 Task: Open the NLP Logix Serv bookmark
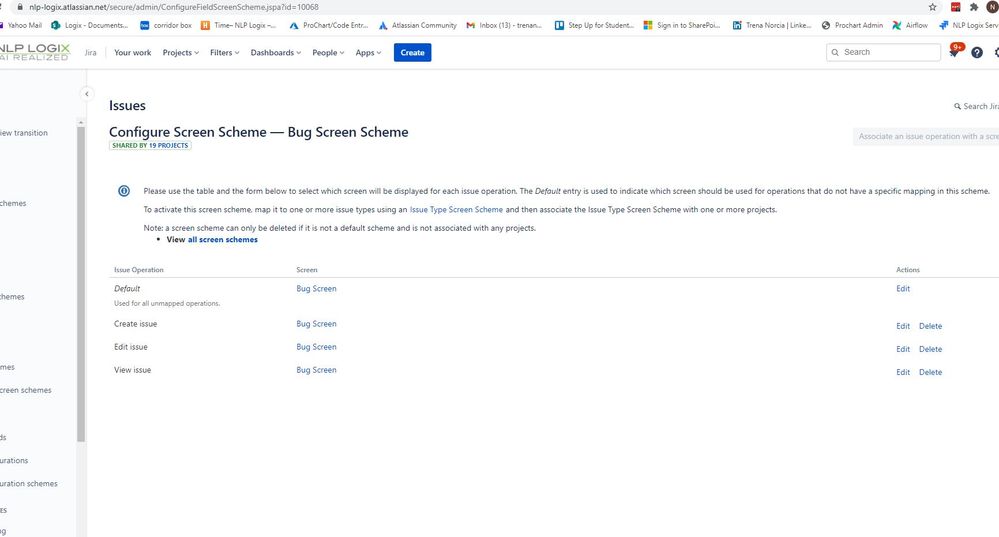click(968, 25)
